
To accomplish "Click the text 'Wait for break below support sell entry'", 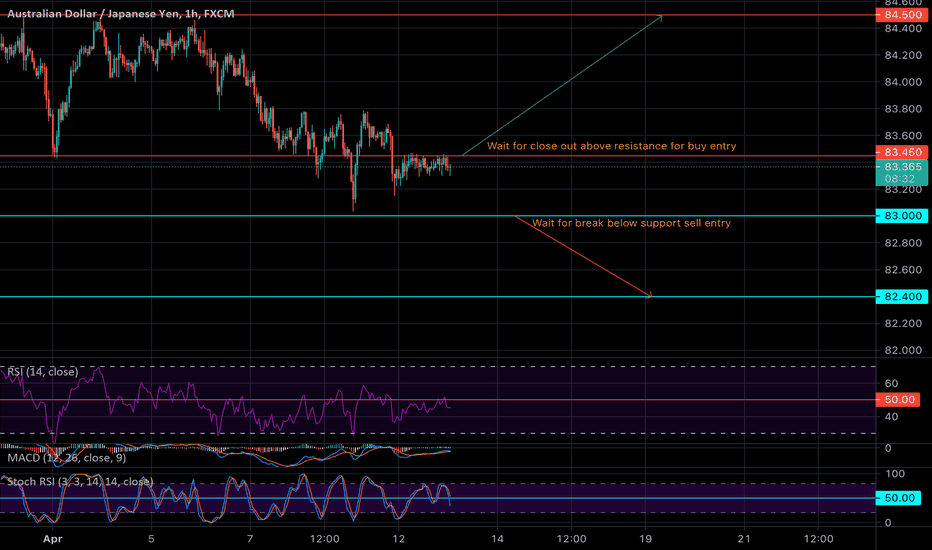I will coord(631,223).
